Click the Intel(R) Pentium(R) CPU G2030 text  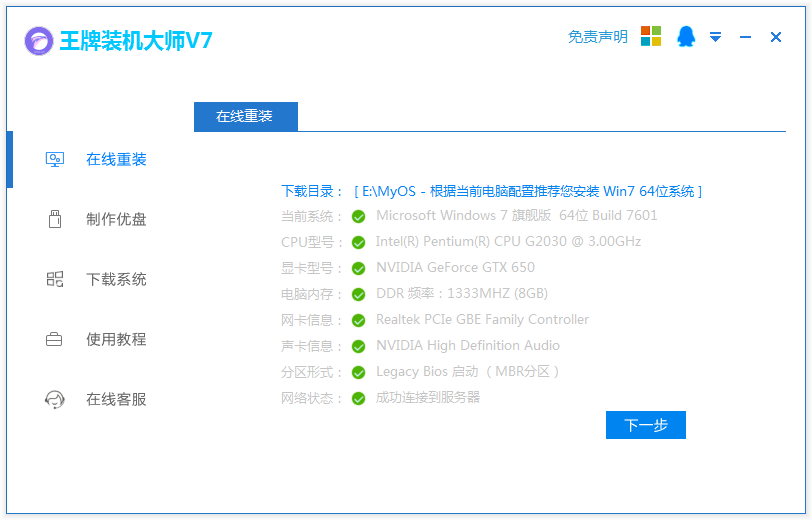point(509,241)
